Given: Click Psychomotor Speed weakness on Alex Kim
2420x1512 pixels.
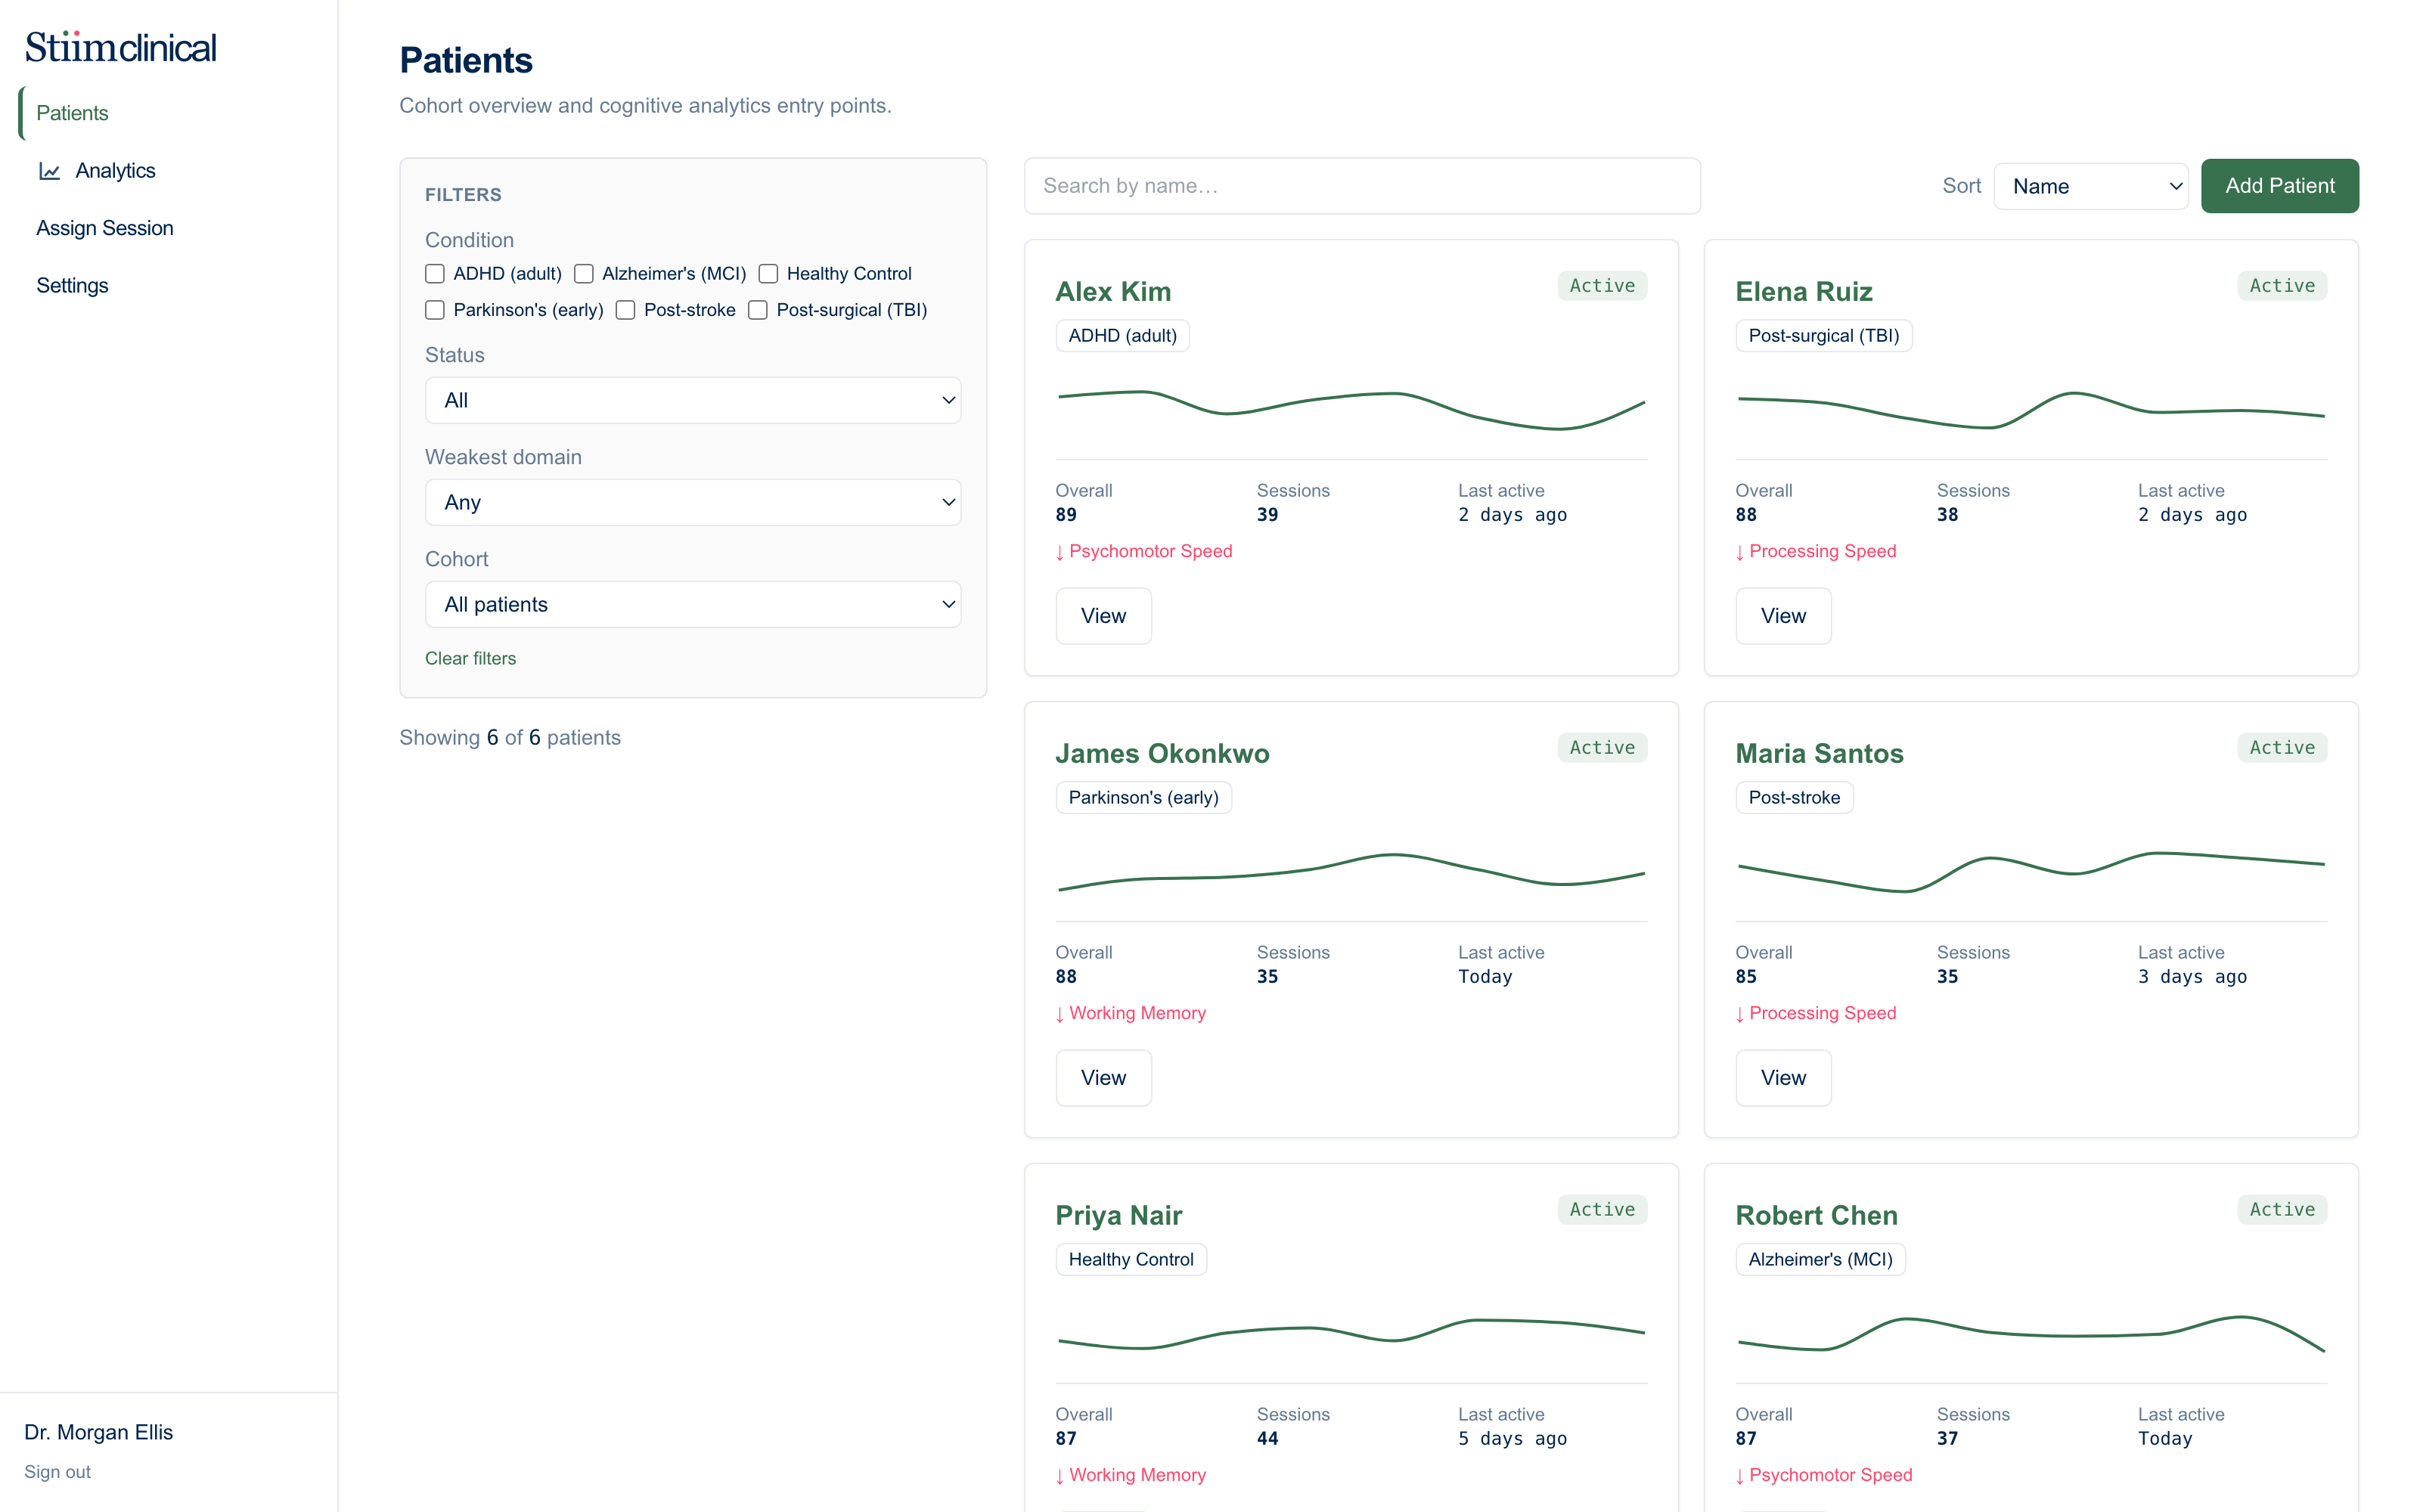Looking at the screenshot, I should (x=1144, y=551).
